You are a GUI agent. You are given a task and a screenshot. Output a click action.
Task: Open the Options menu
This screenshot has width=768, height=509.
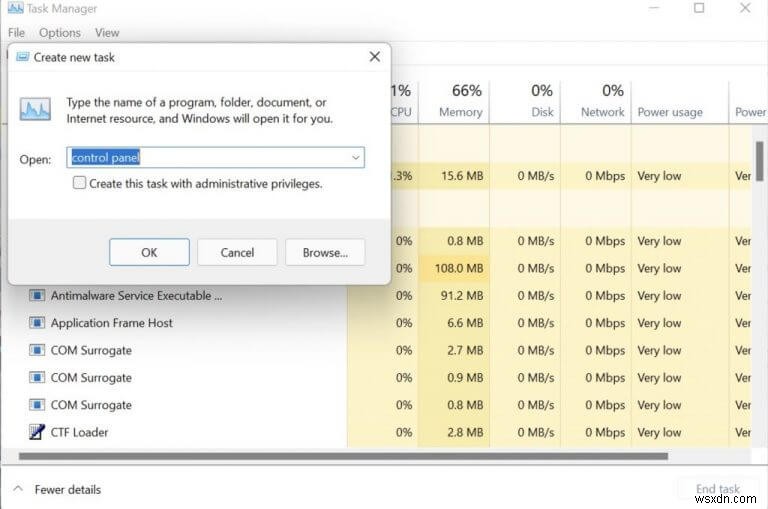click(60, 33)
